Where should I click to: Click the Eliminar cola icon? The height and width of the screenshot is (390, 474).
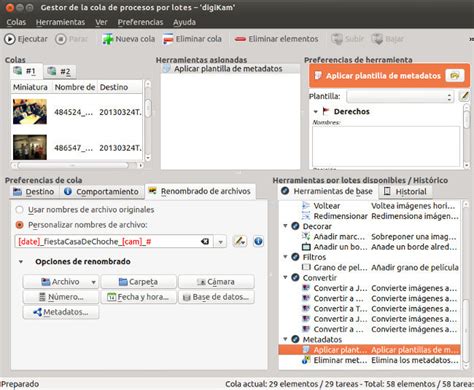click(168, 39)
